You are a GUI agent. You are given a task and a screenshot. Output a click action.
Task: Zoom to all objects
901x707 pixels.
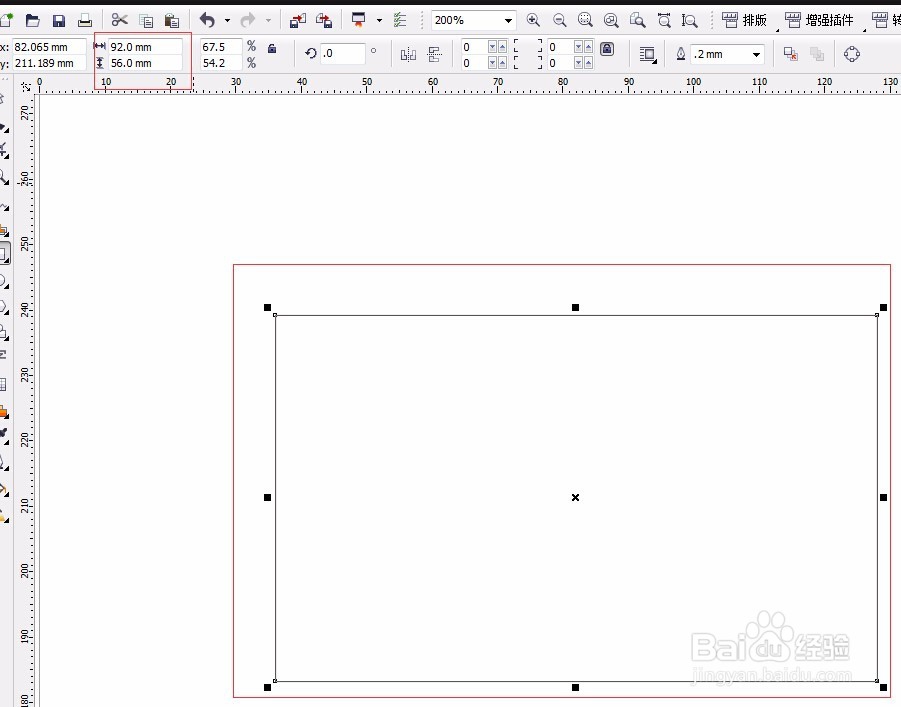[x=611, y=21]
